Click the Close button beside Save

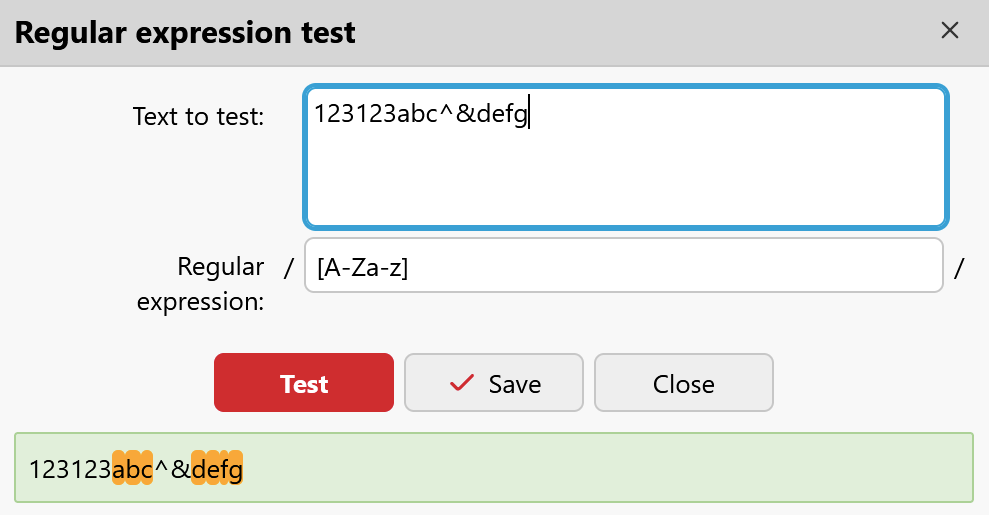(683, 383)
